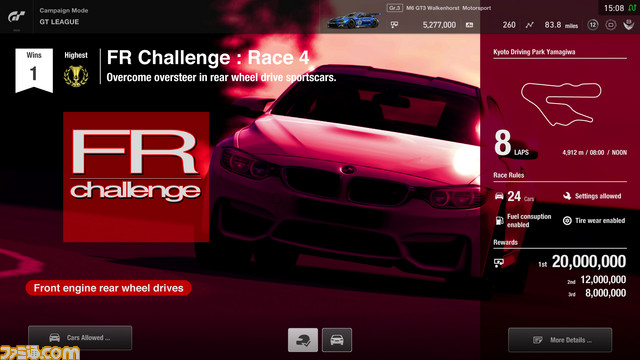Image resolution: width=640 pixels, height=360 pixels.
Task: Click the credits icon beside 5,277,000
Action: [394, 25]
